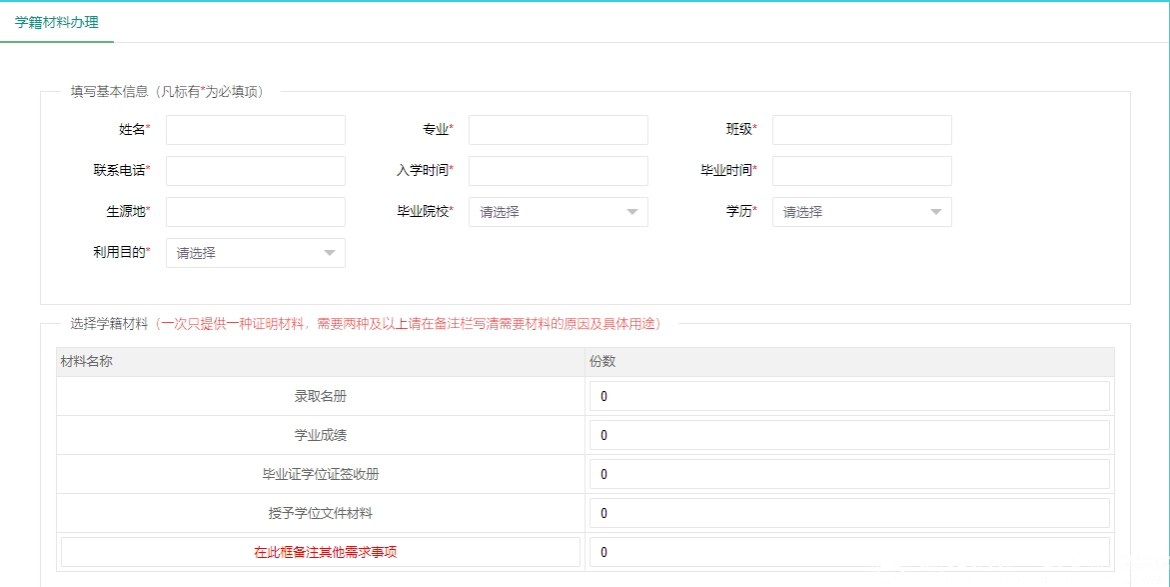
Task: Switch to the 学籍材料办理 tab
Action: pyautogui.click(x=57, y=22)
